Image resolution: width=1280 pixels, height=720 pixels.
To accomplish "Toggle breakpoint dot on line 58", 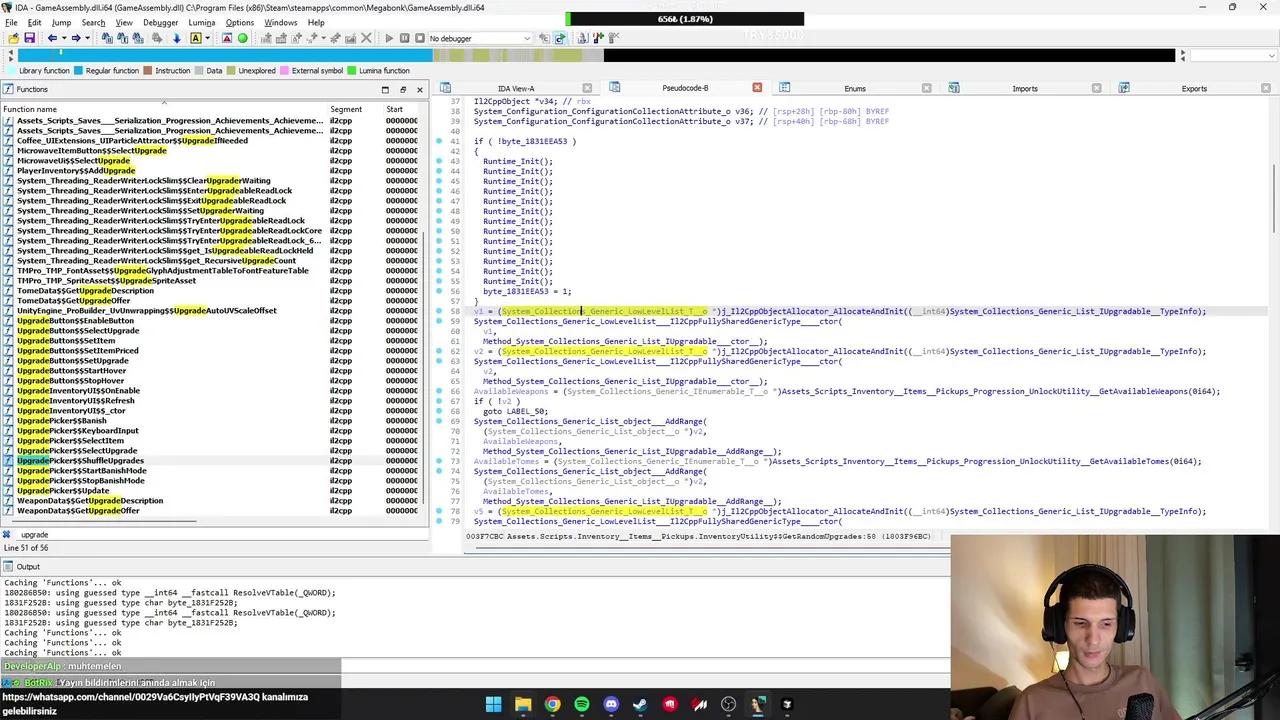I will coord(439,311).
